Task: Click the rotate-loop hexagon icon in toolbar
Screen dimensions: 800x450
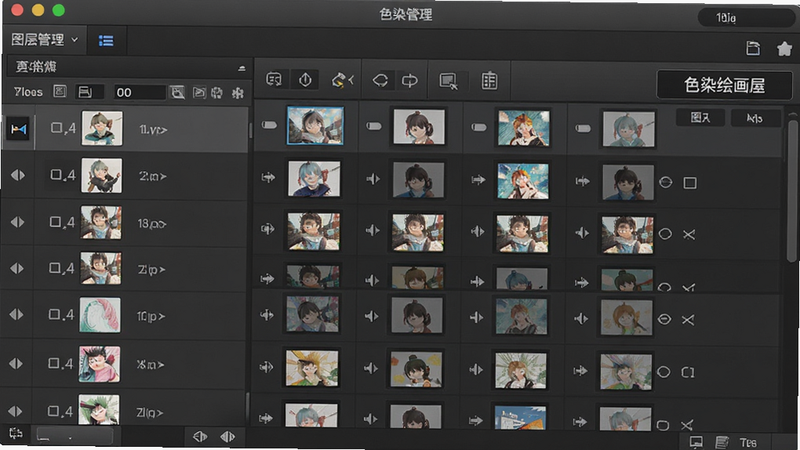Action: point(380,80)
